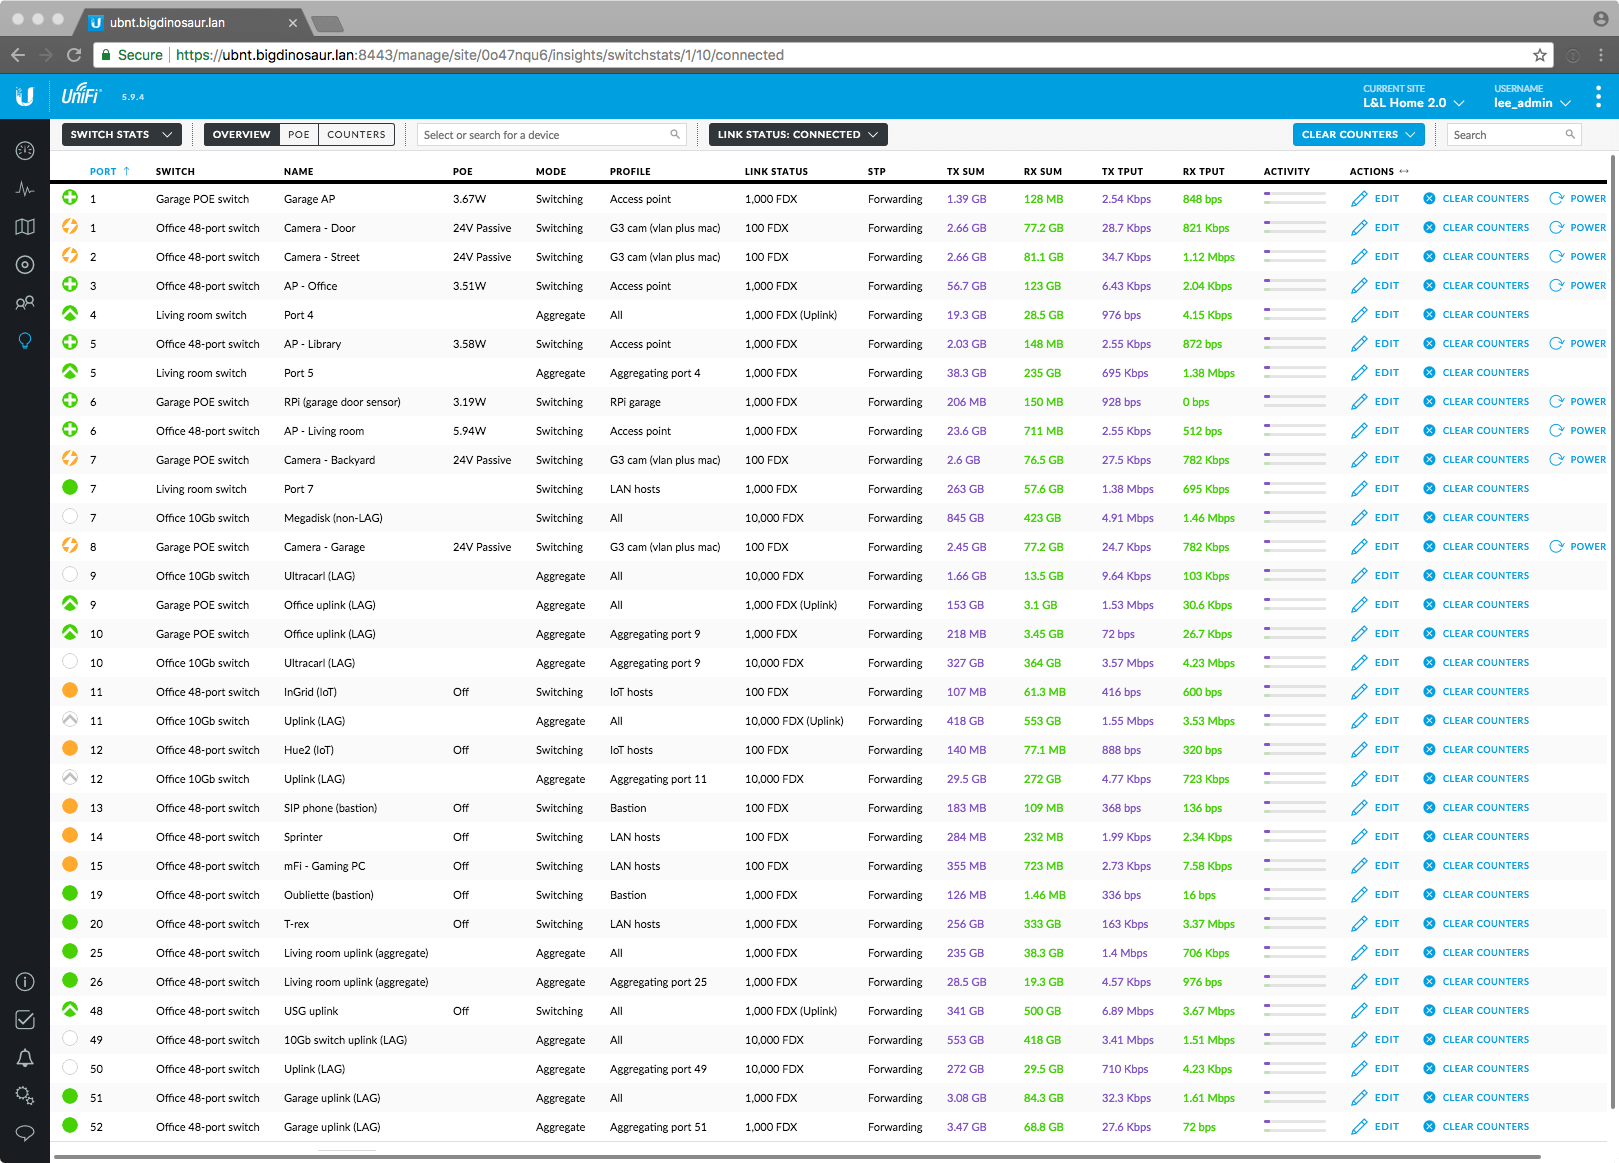Open the Map view in the sidebar
The image size is (1619, 1163).
tap(25, 227)
